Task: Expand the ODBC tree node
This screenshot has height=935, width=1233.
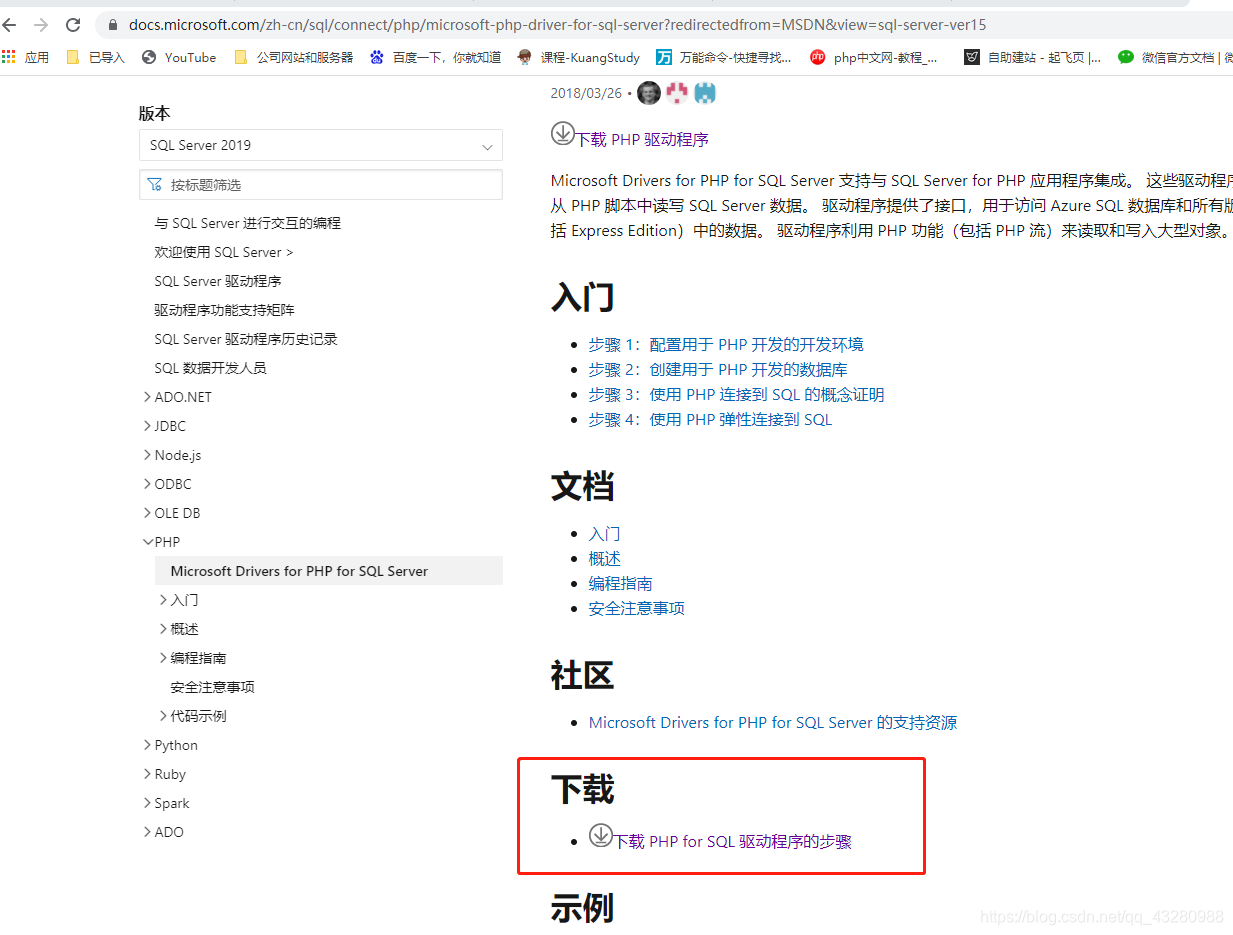Action: pos(148,484)
